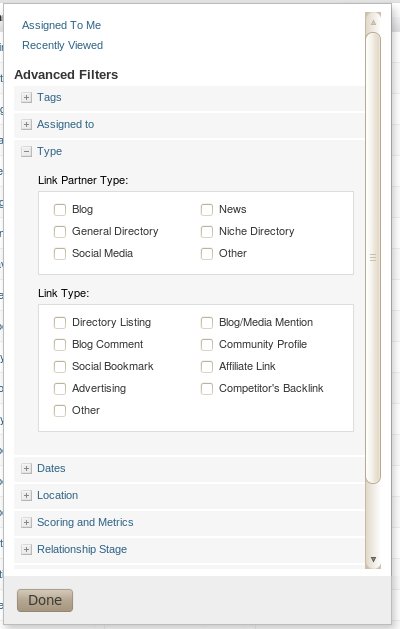Screen dimensions: 400x629
Task: Collapse the Type section minus icon
Action: click(x=26, y=151)
